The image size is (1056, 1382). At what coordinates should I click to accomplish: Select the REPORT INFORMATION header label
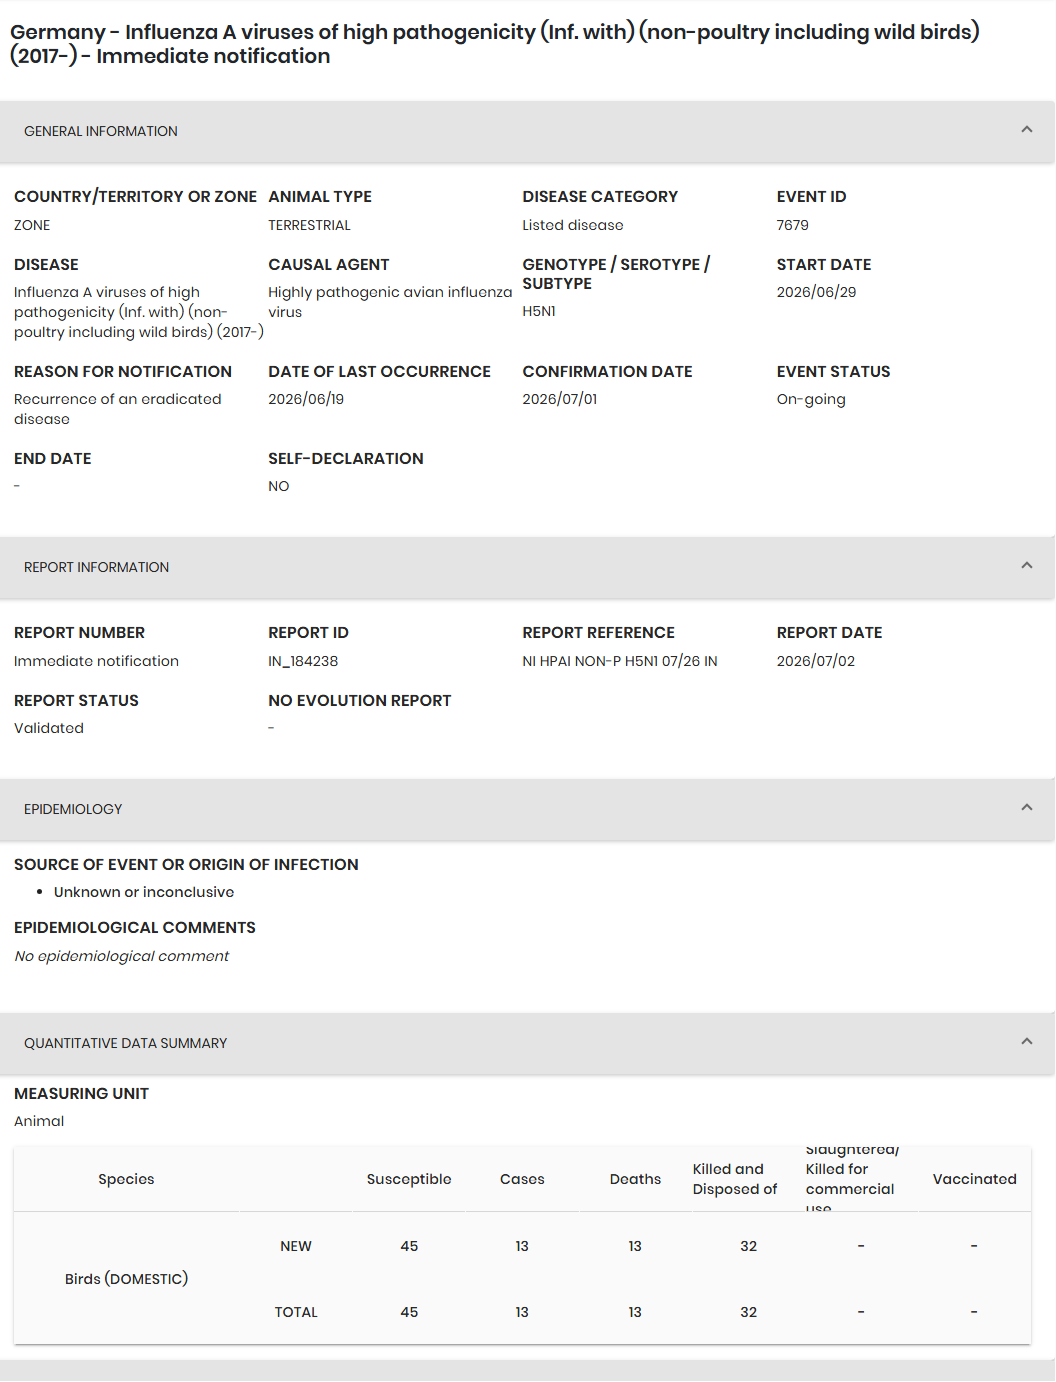97,567
